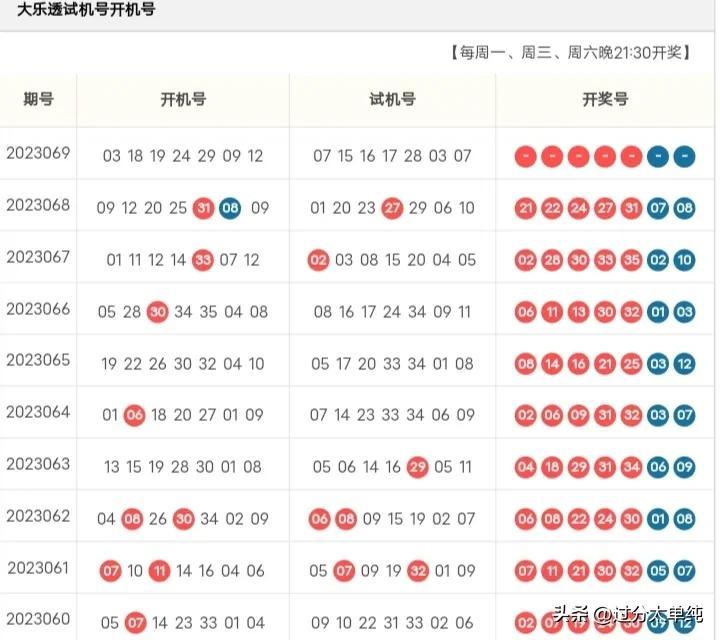Click the 开奖号 column header

(x=605, y=99)
